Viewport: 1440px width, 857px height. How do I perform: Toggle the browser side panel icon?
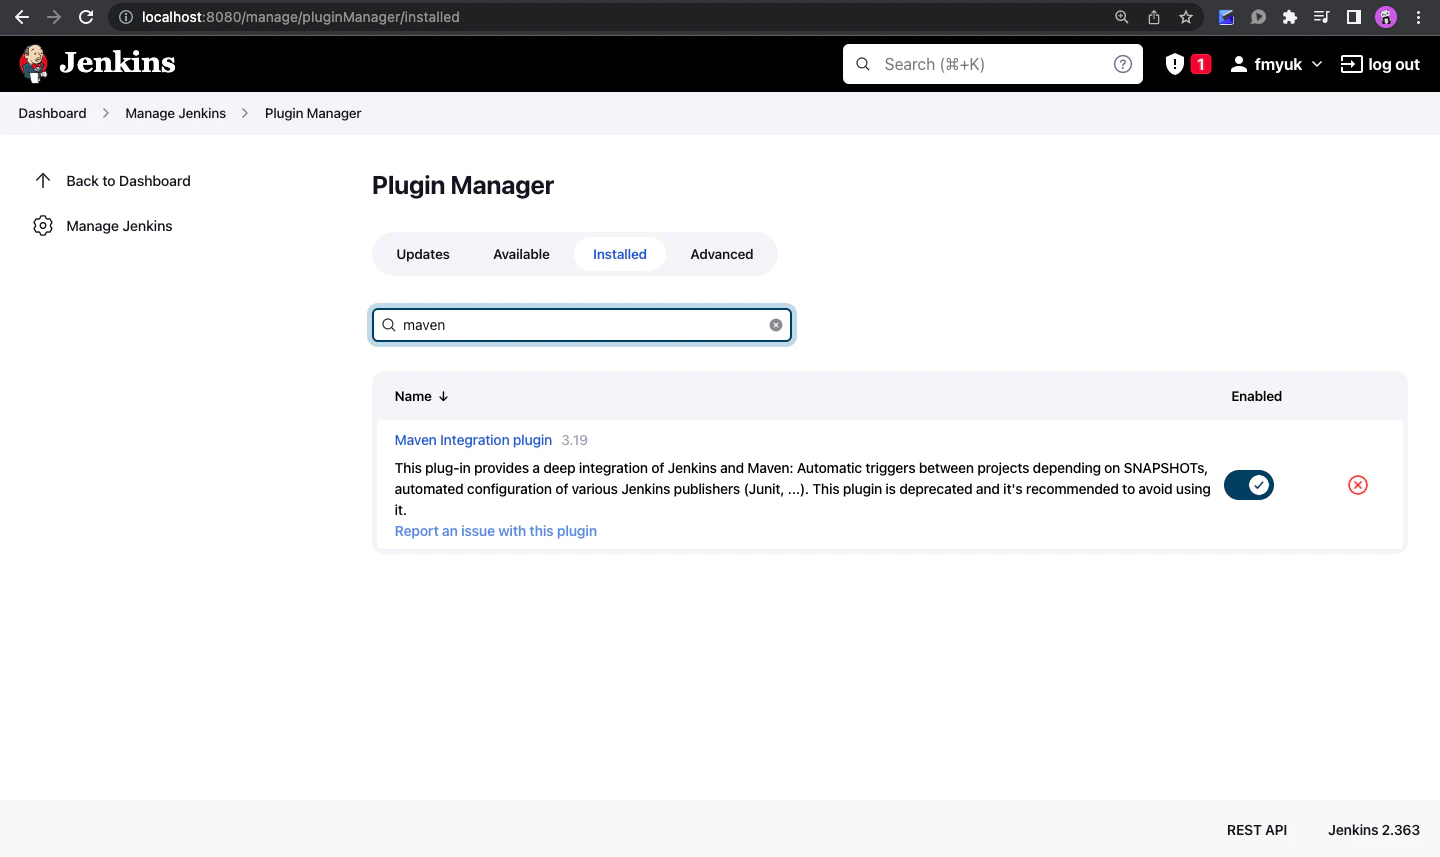point(1354,17)
